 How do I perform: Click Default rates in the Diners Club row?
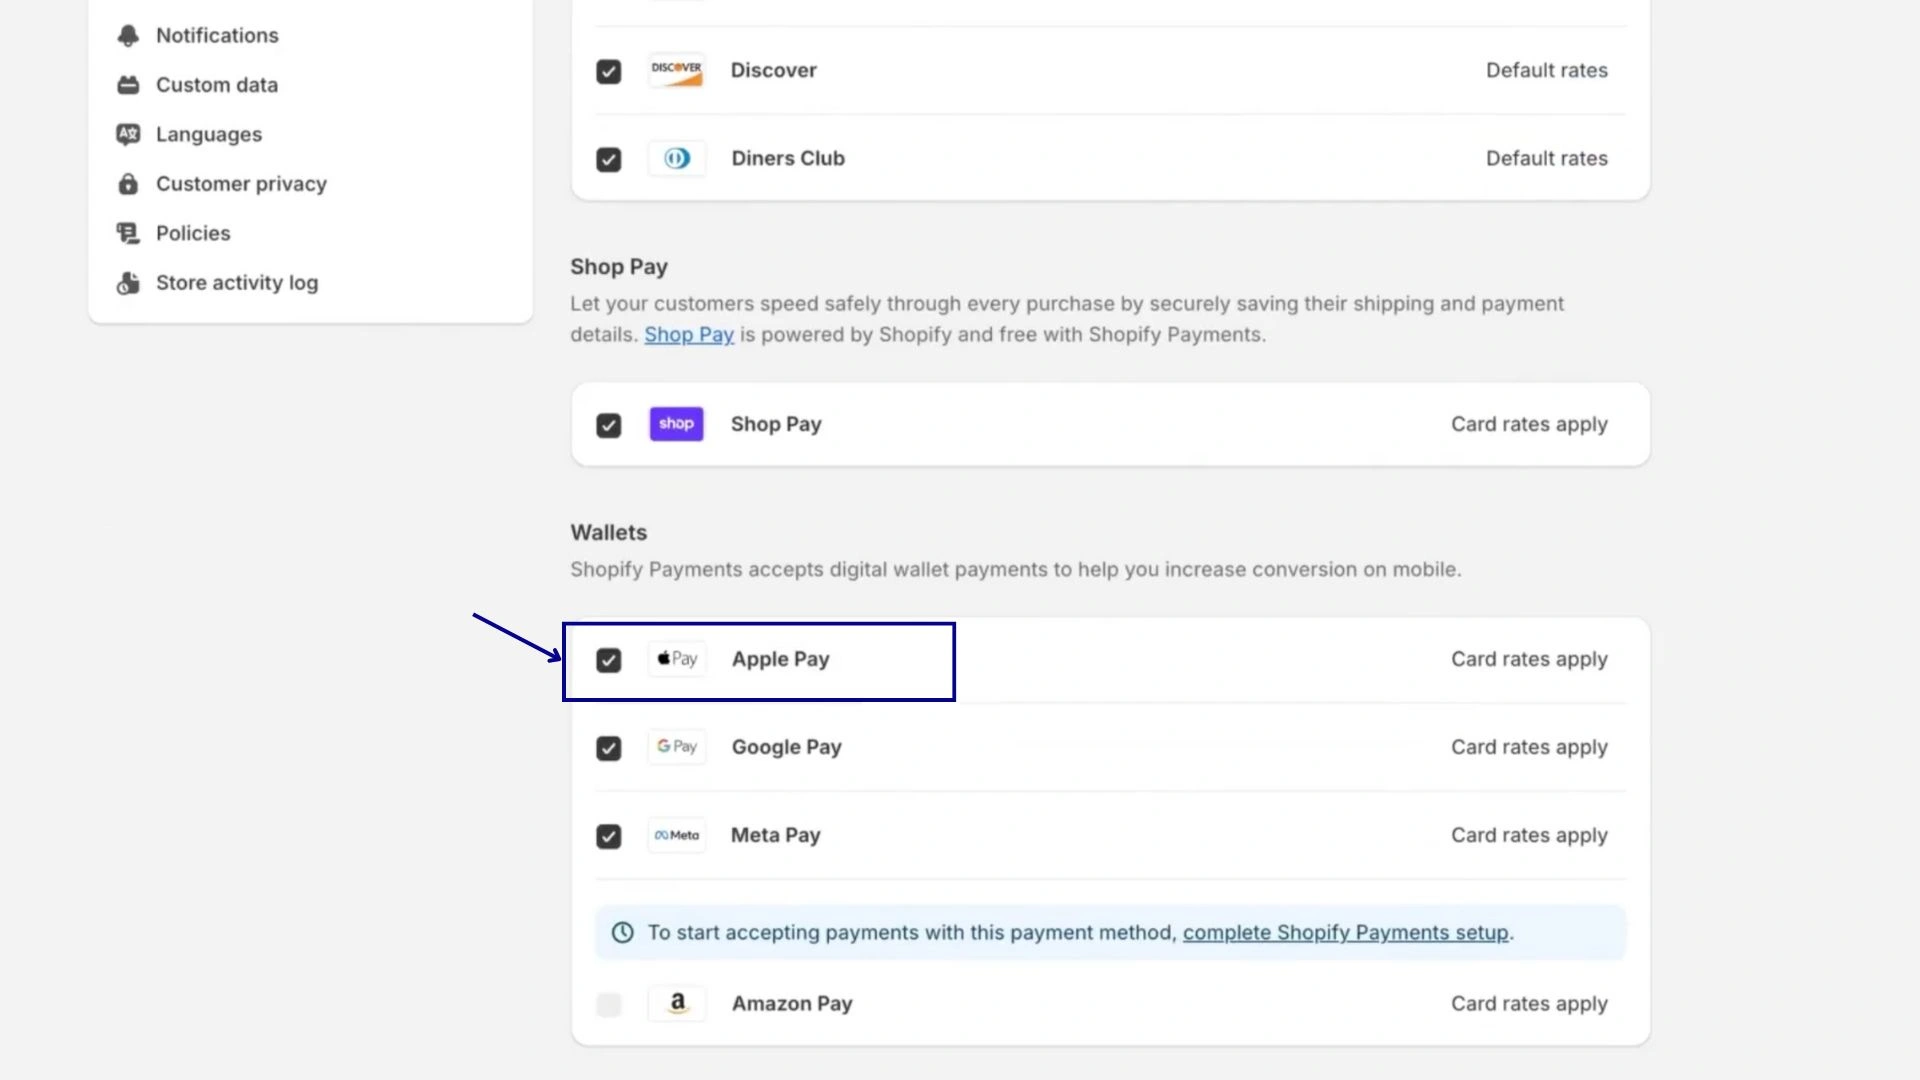click(x=1547, y=159)
